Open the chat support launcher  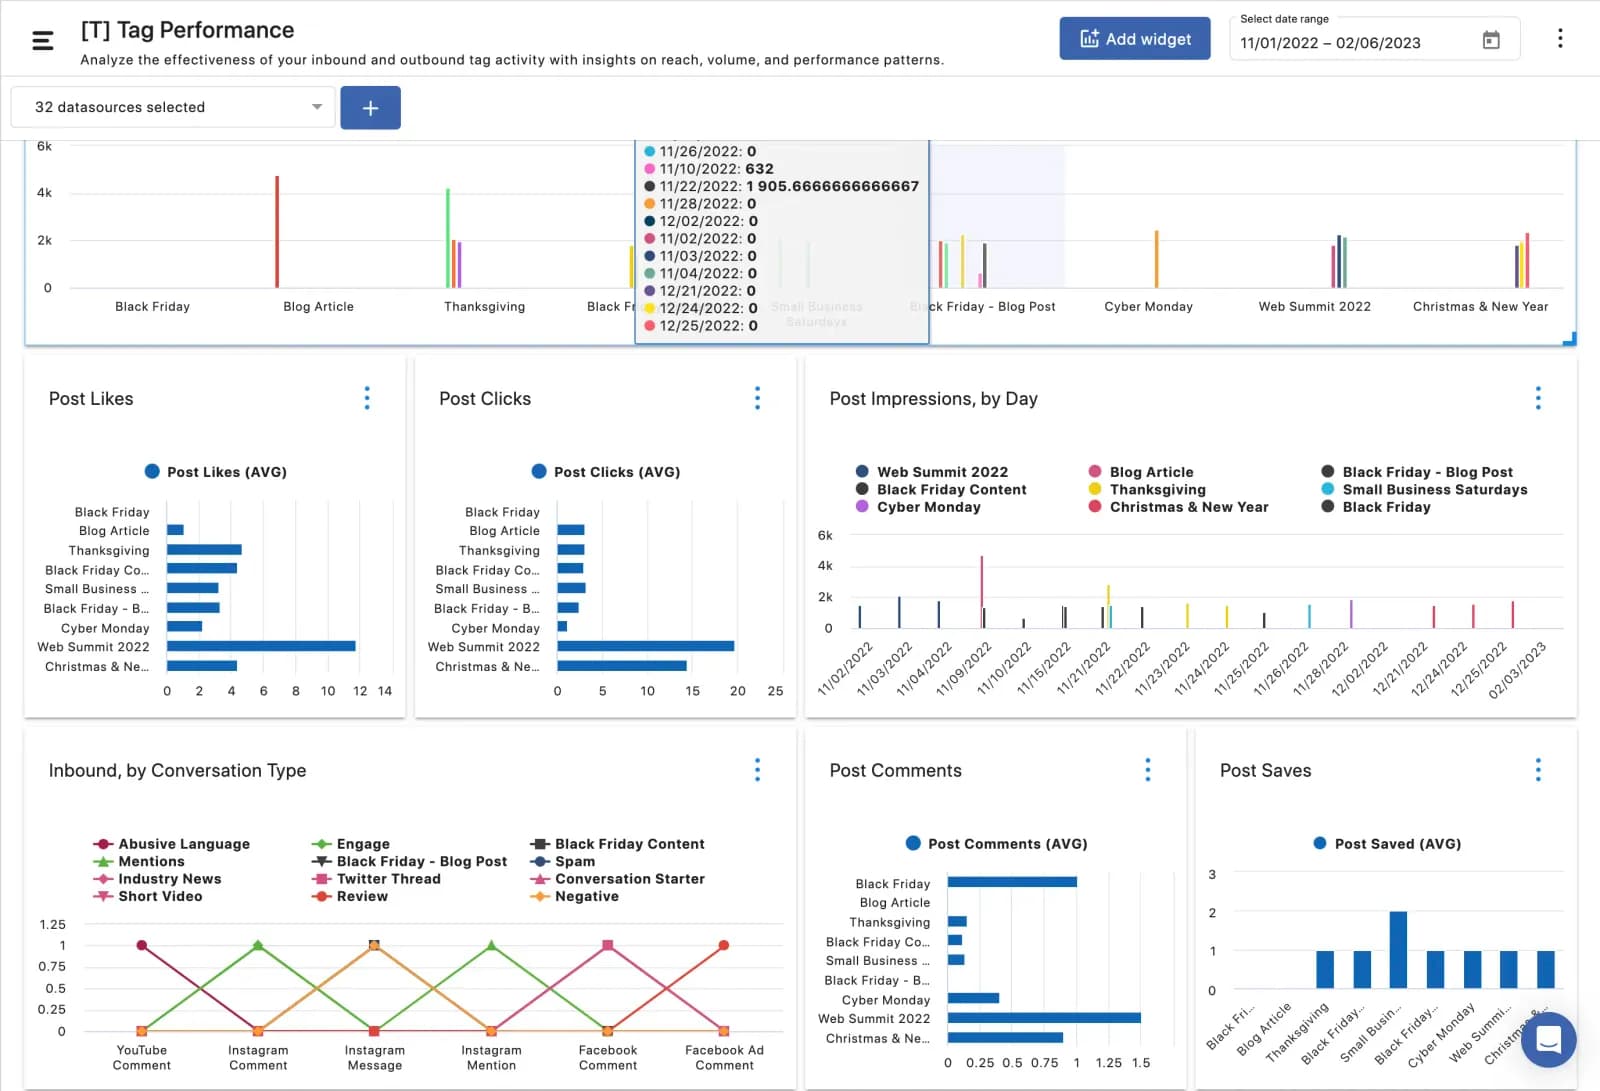1547,1040
